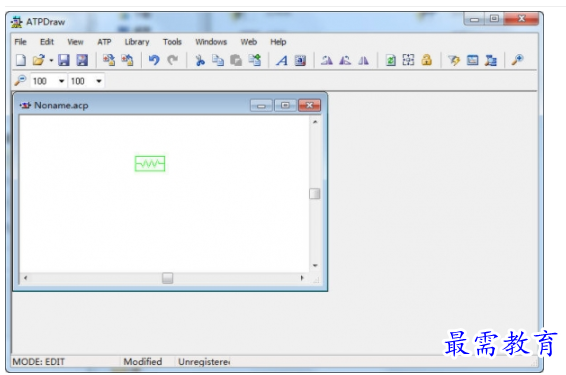The height and width of the screenshot is (375, 566).
Task: Open the Web menu
Action: [x=249, y=42]
